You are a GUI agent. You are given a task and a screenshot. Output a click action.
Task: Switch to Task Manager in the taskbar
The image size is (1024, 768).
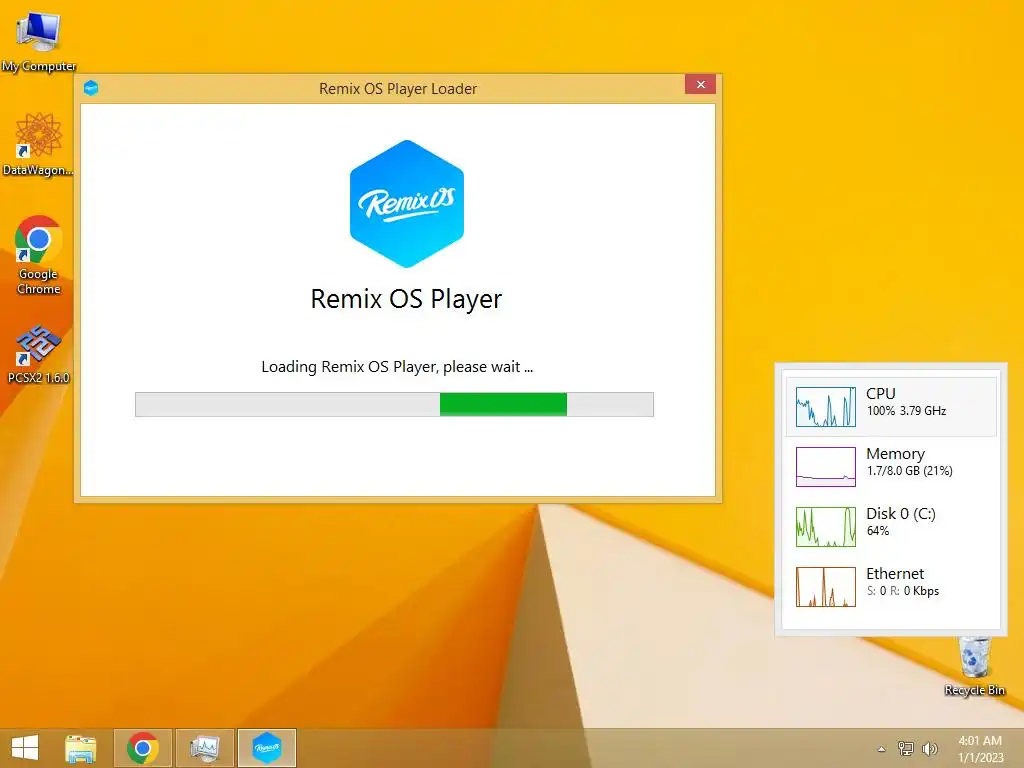[x=205, y=748]
